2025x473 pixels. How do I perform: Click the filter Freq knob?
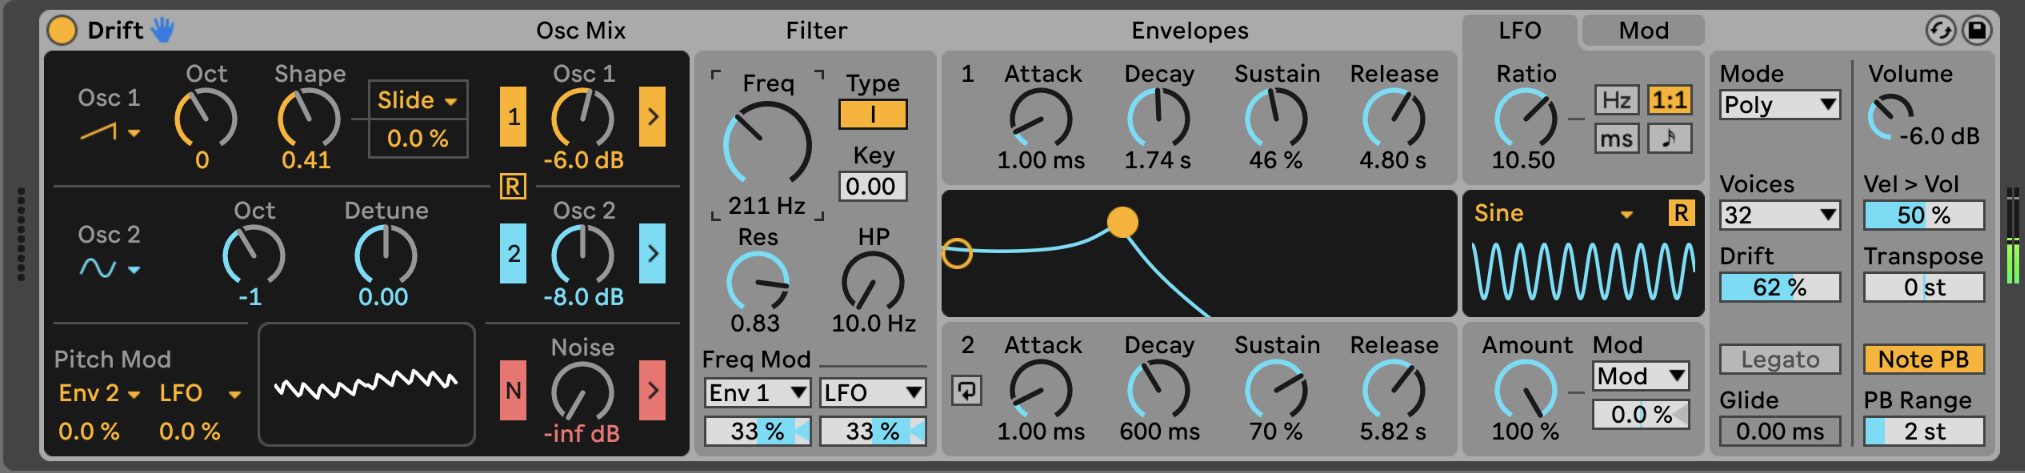pos(767,145)
